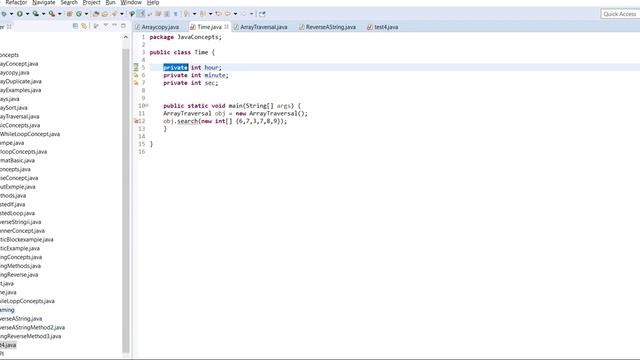
Task: Click the Debug bug icon in toolbar
Action: point(4,14)
